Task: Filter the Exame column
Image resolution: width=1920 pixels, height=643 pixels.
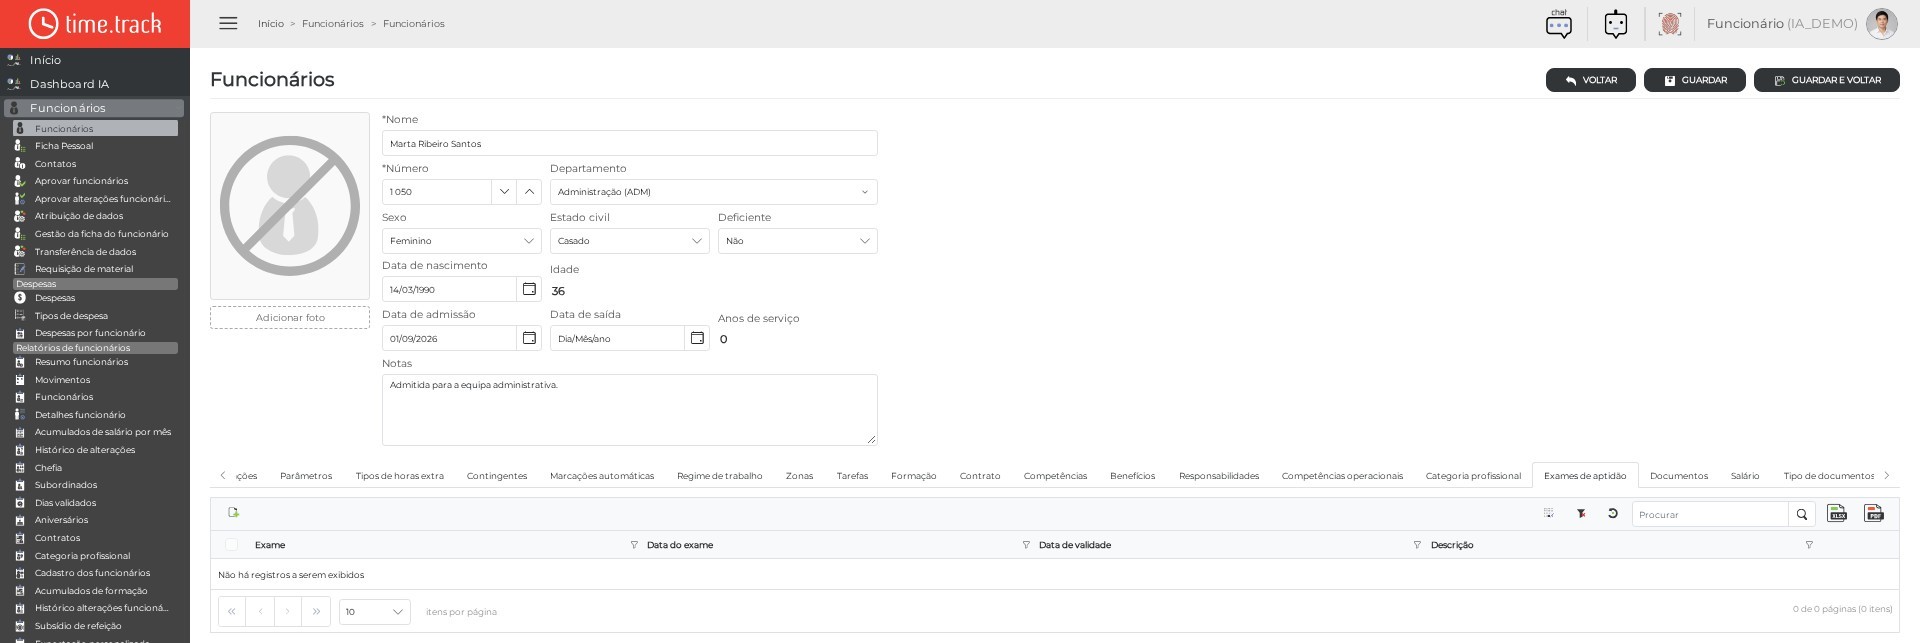Action: point(634,545)
